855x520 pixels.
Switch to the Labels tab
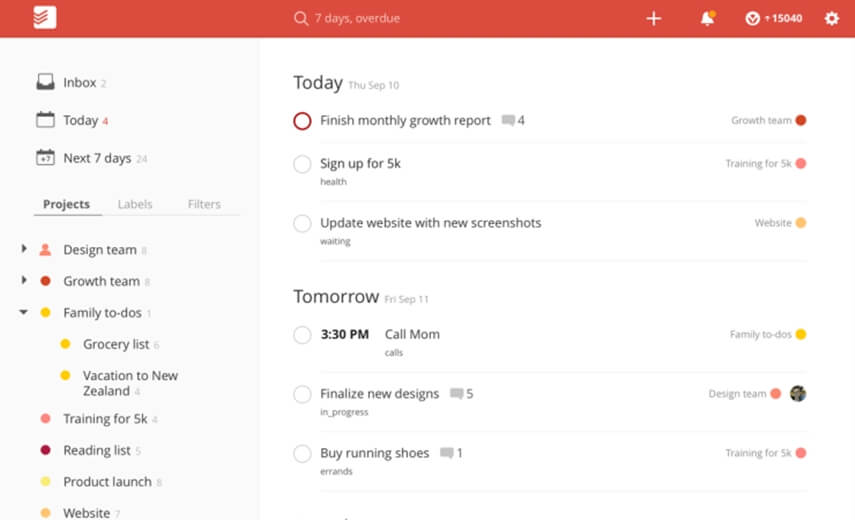[x=135, y=204]
